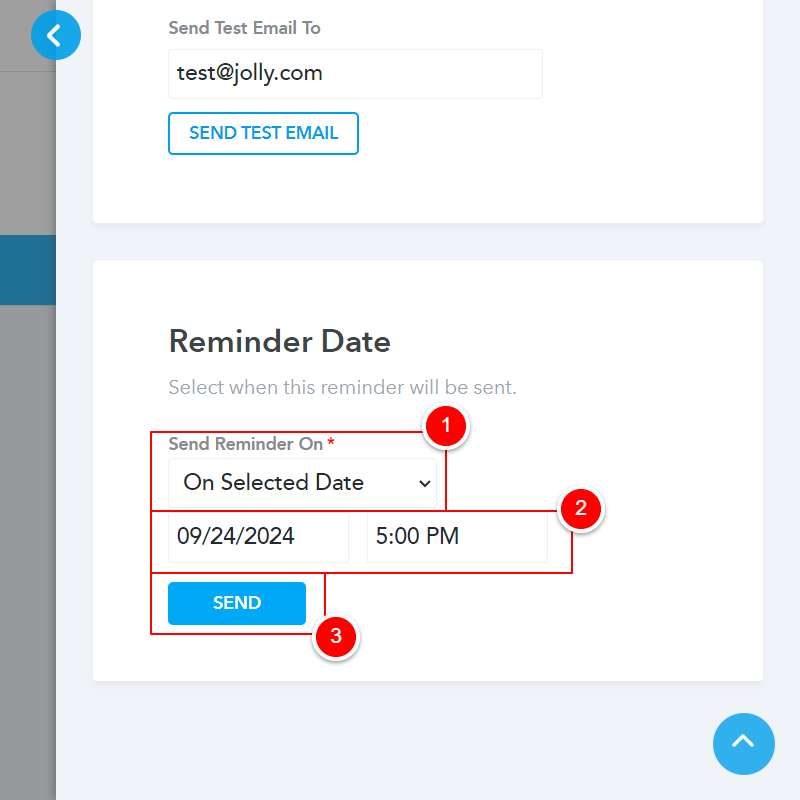This screenshot has width=800, height=800.
Task: Click the red annotation marker 3
Action: pos(336,636)
